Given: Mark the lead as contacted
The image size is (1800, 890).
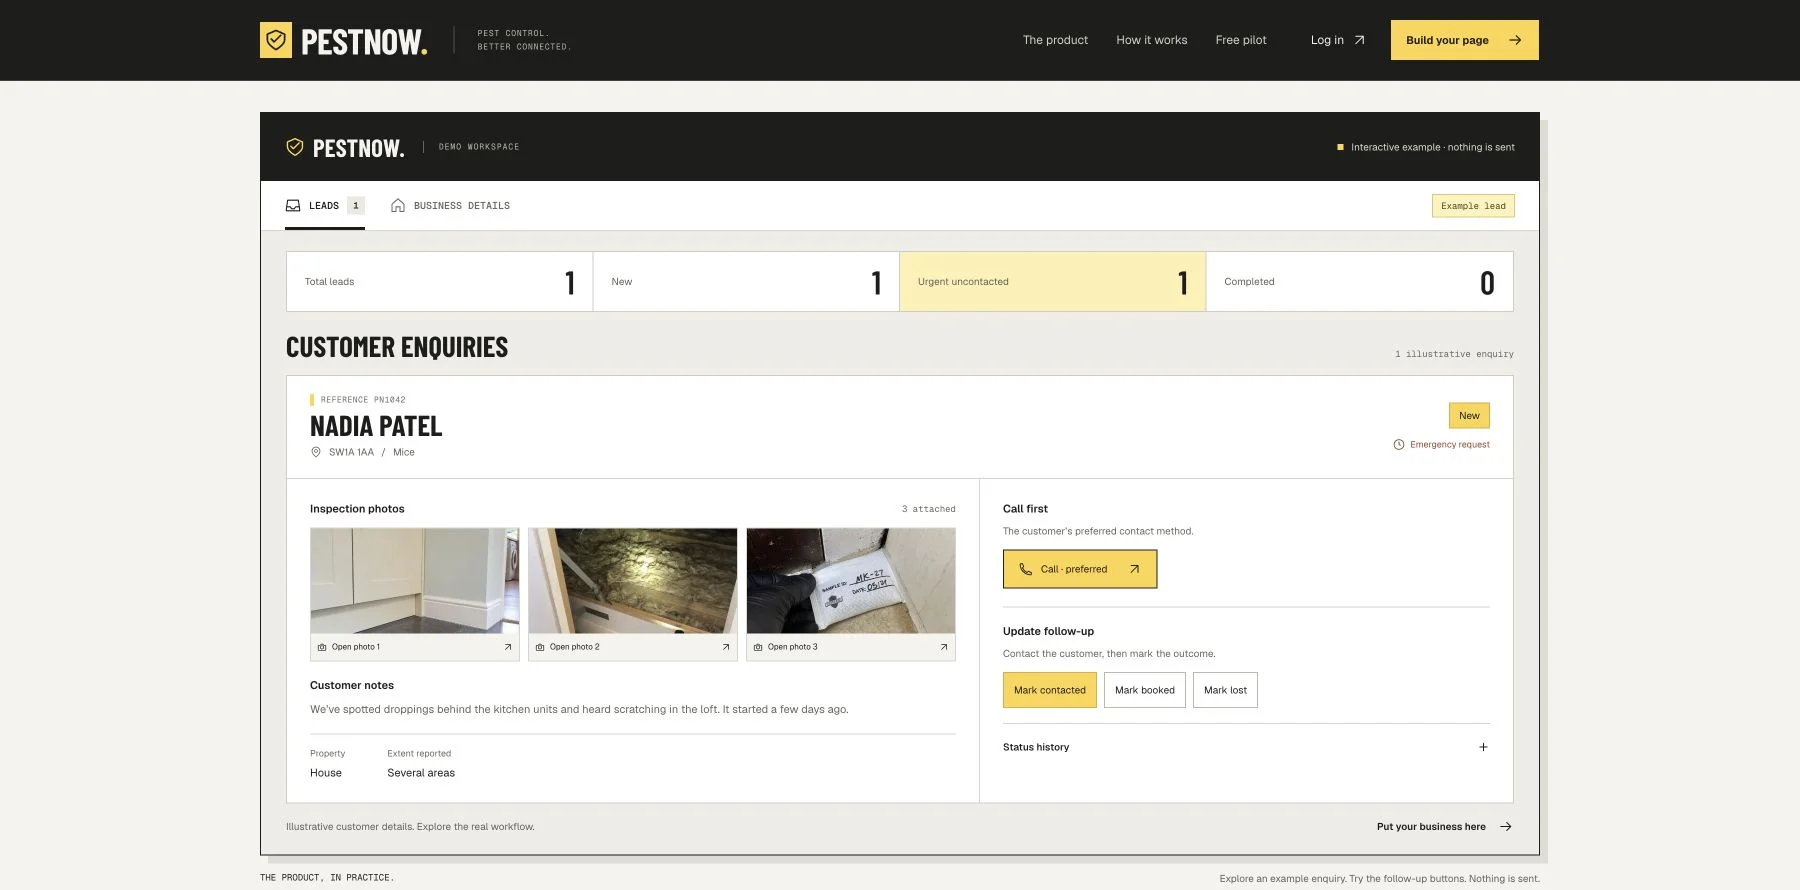Looking at the screenshot, I should tap(1050, 690).
